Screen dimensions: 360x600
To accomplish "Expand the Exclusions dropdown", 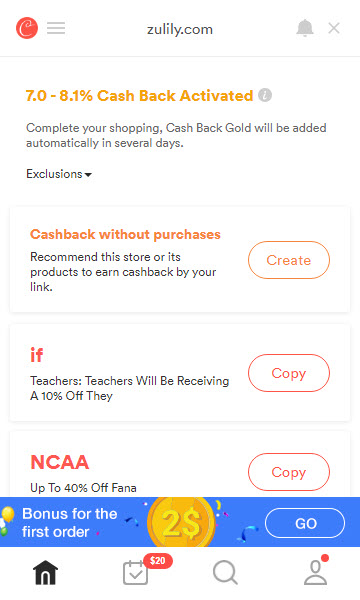I will click(59, 174).
